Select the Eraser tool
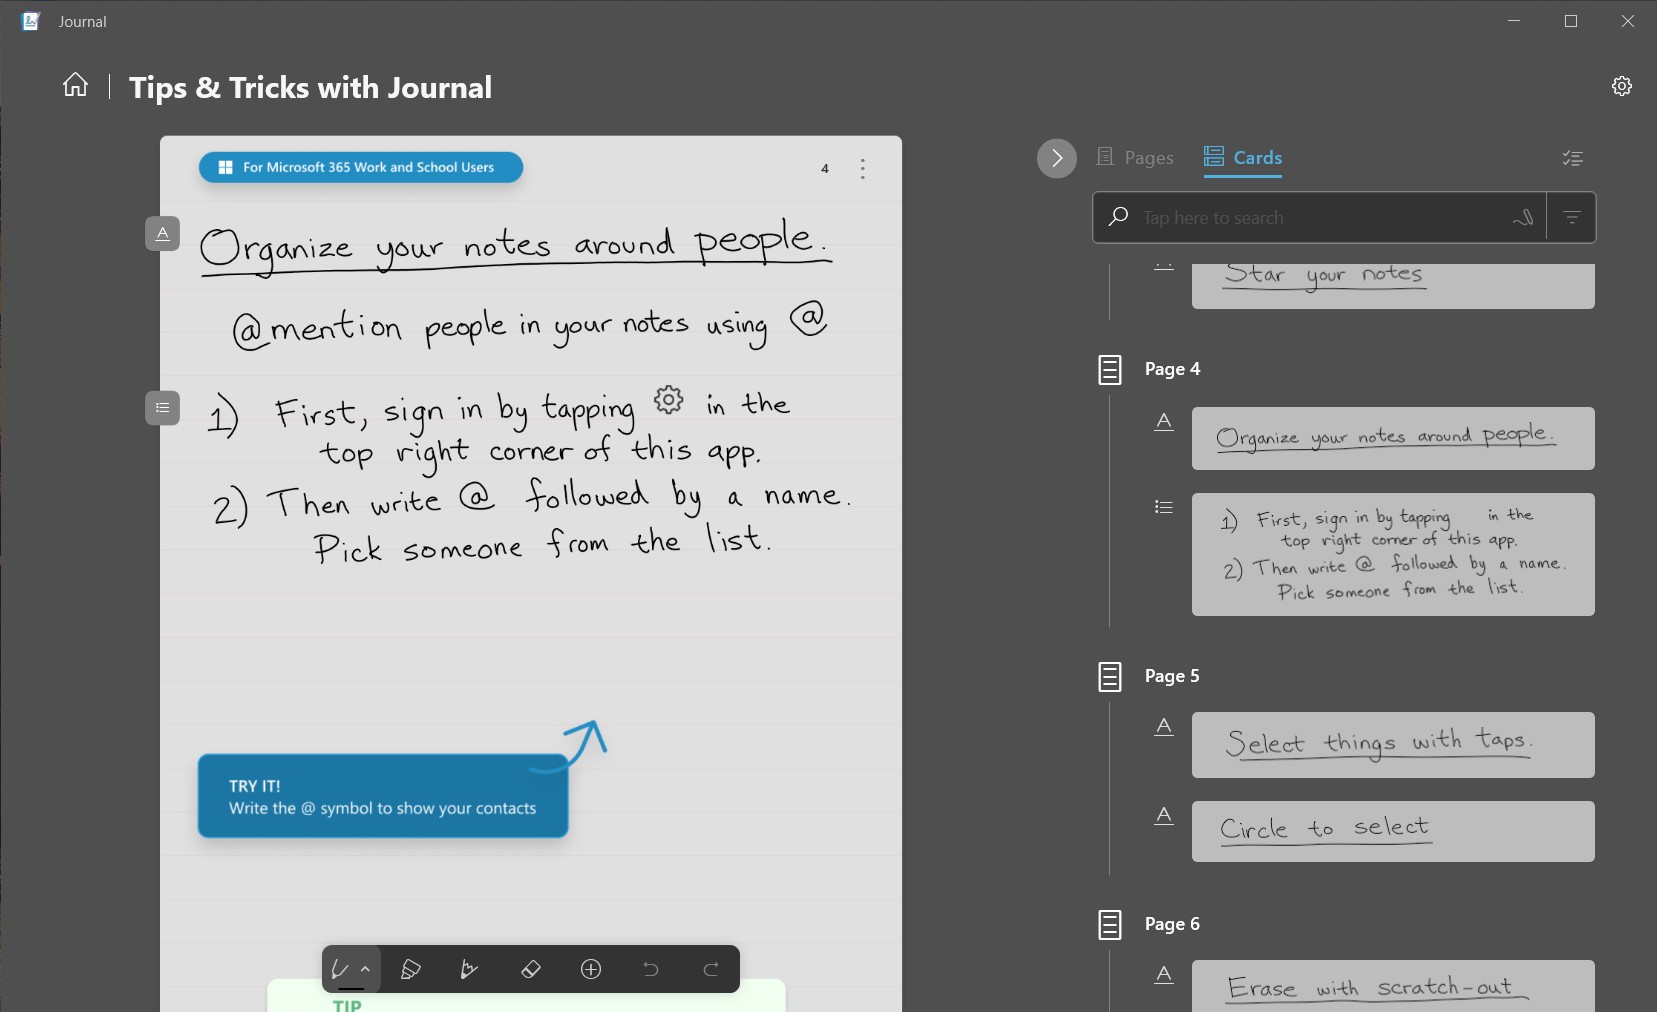The height and width of the screenshot is (1012, 1657). click(x=531, y=969)
